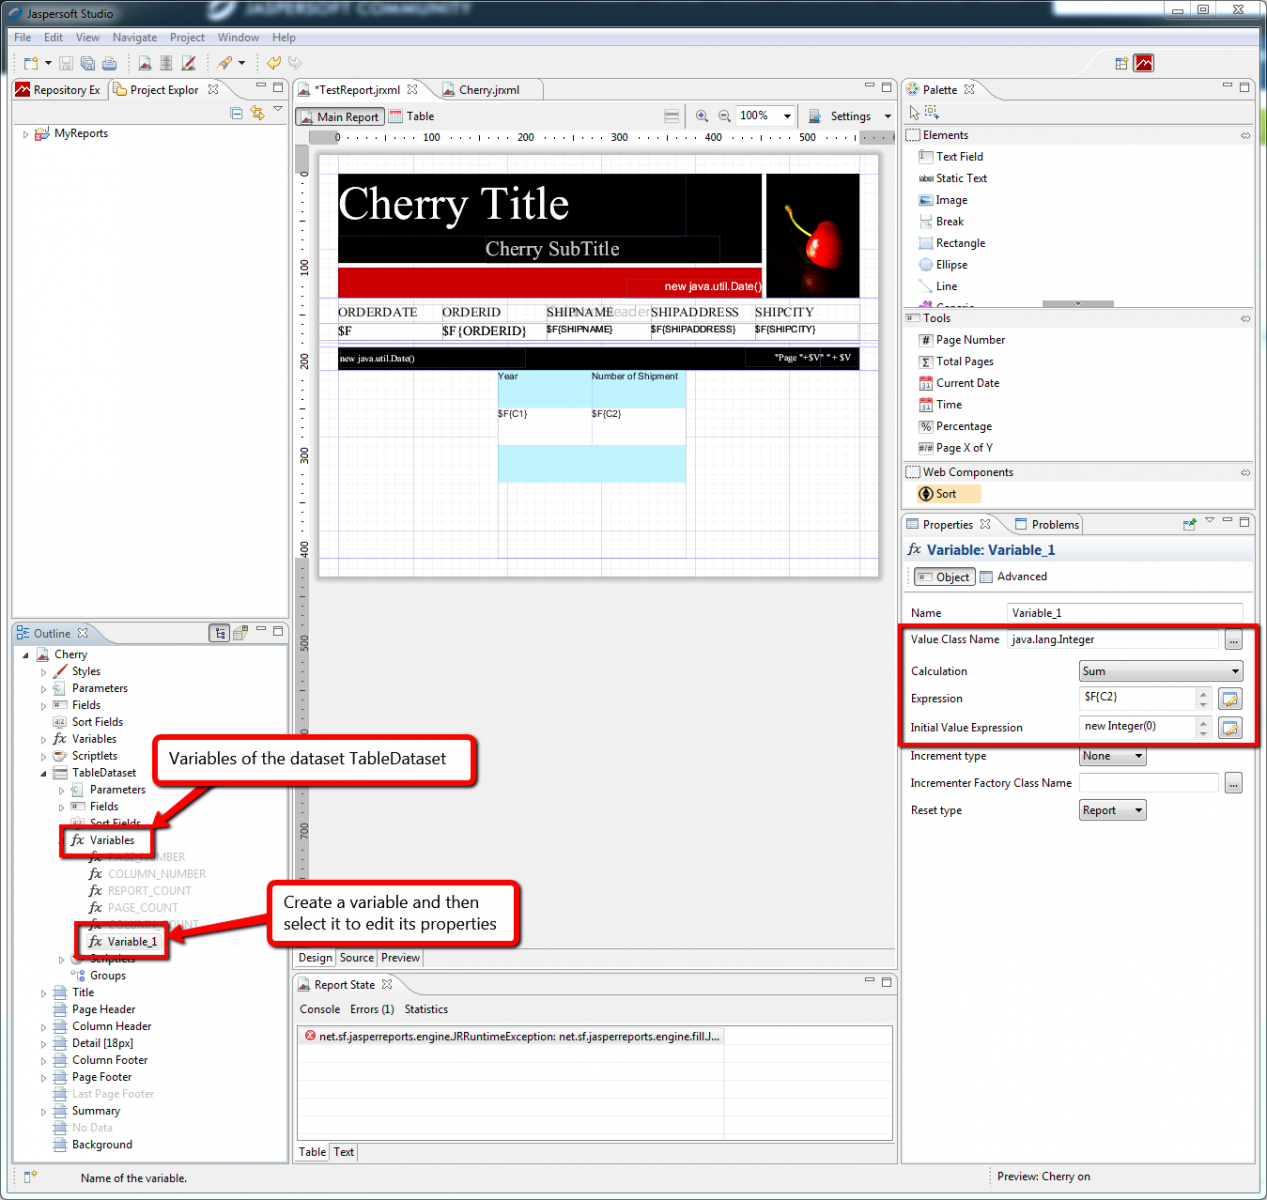The image size is (1267, 1200).
Task: Open the Window menu
Action: pyautogui.click(x=238, y=38)
